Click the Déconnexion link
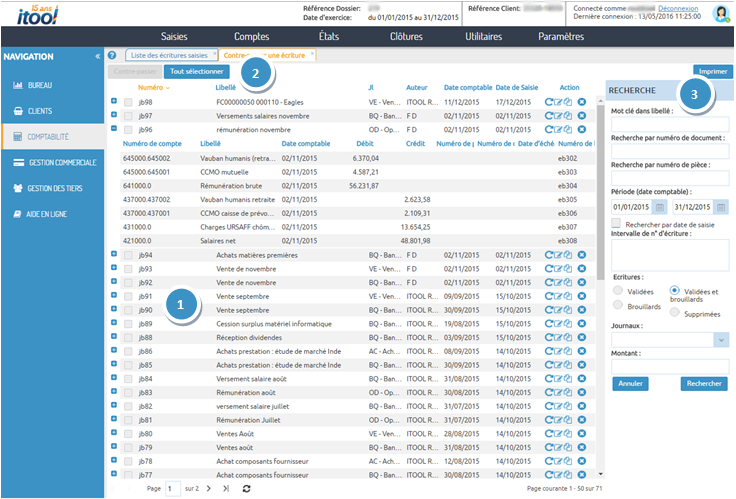Viewport: 736px width, 499px height. pyautogui.click(x=678, y=8)
